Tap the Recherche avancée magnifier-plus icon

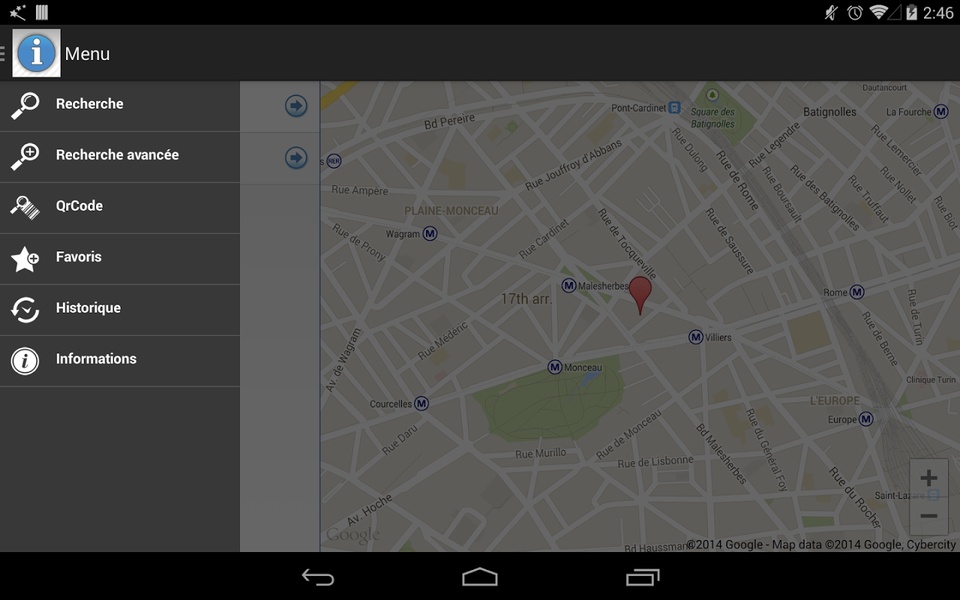pyautogui.click(x=25, y=156)
